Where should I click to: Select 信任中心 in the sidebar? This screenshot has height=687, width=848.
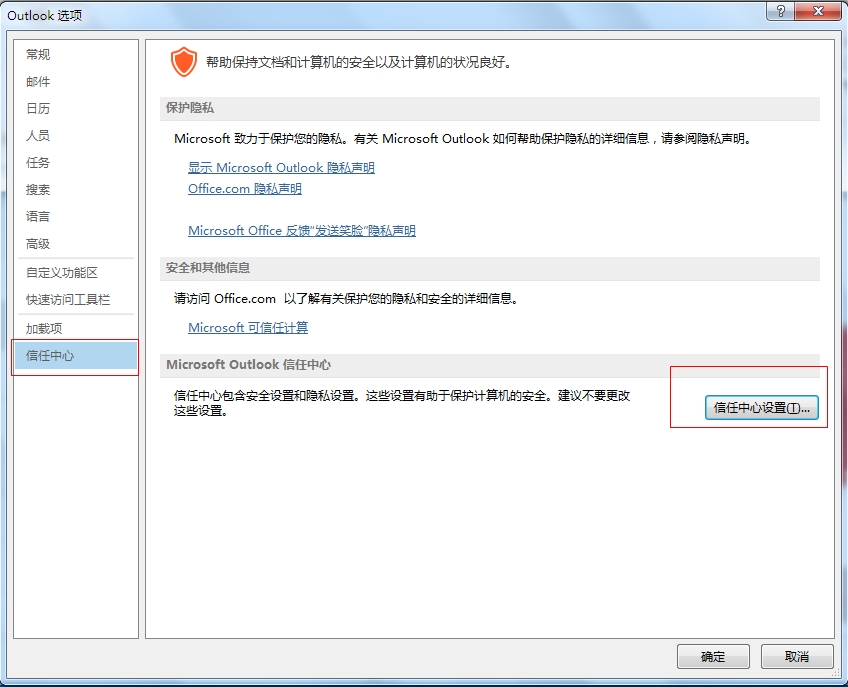tap(76, 356)
